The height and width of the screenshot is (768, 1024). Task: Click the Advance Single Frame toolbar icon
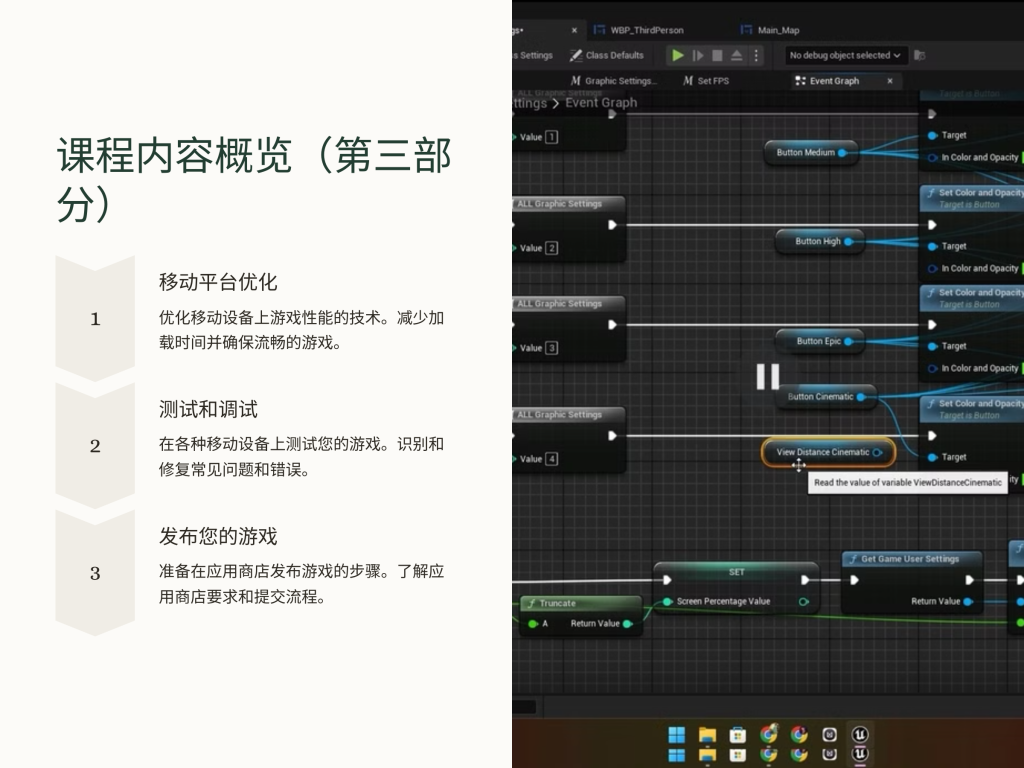point(697,56)
